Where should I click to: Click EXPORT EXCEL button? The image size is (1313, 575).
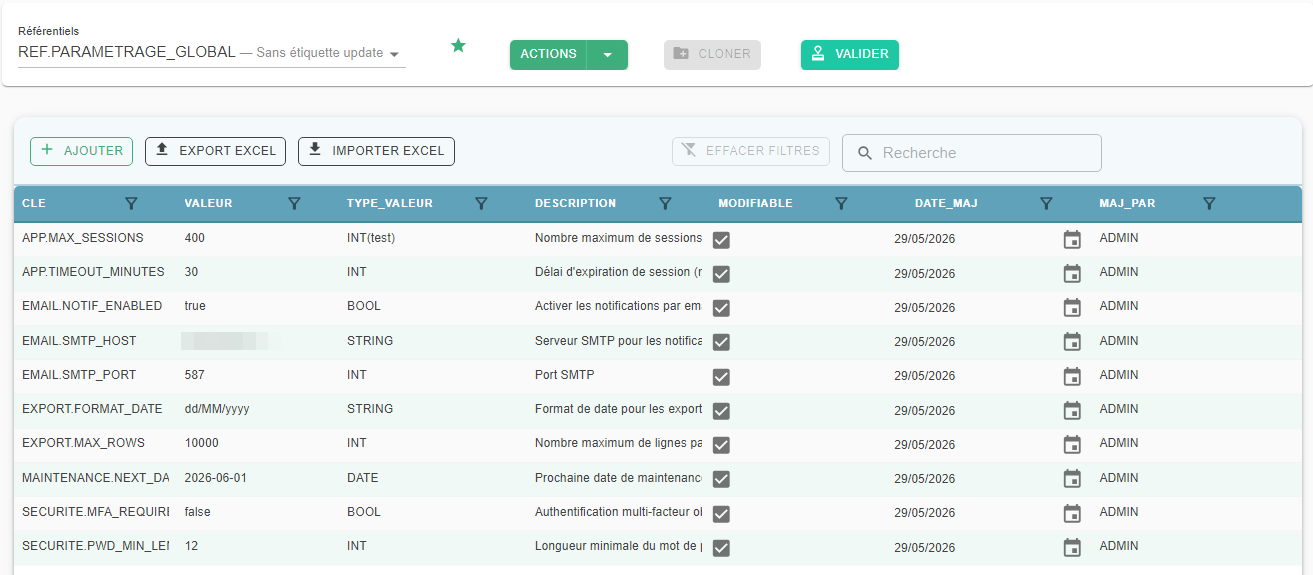click(216, 151)
